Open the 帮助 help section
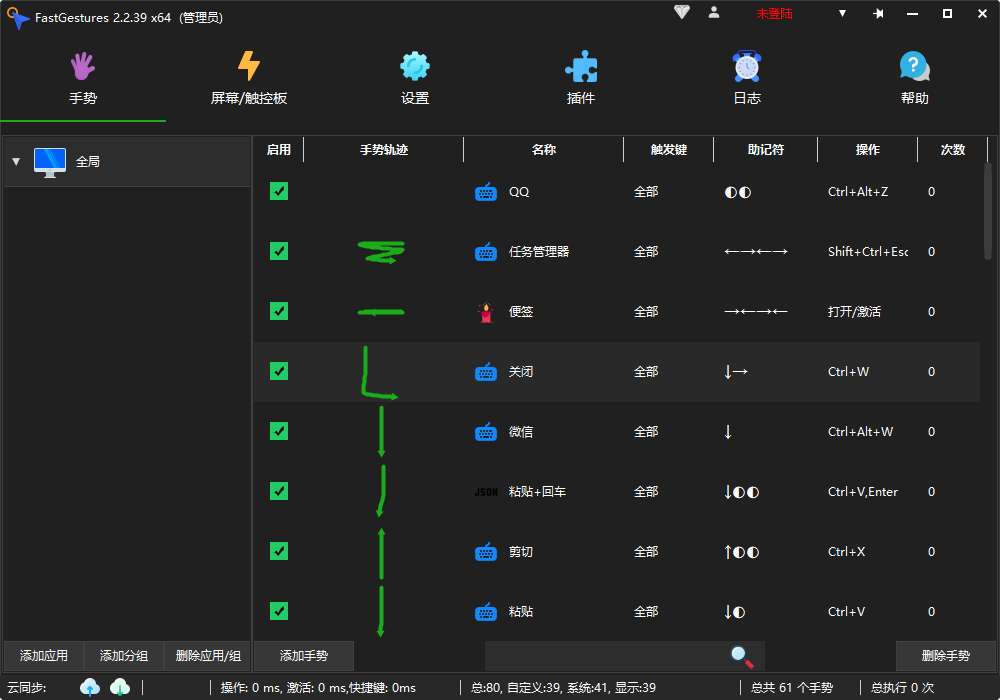Screen dimensions: 1000x700 (x=914, y=78)
